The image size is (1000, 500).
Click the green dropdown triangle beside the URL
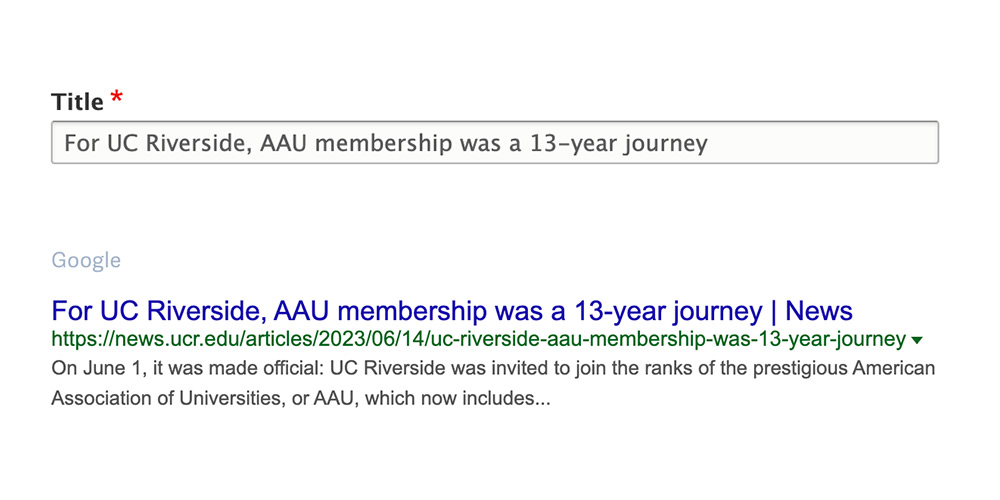(917, 341)
